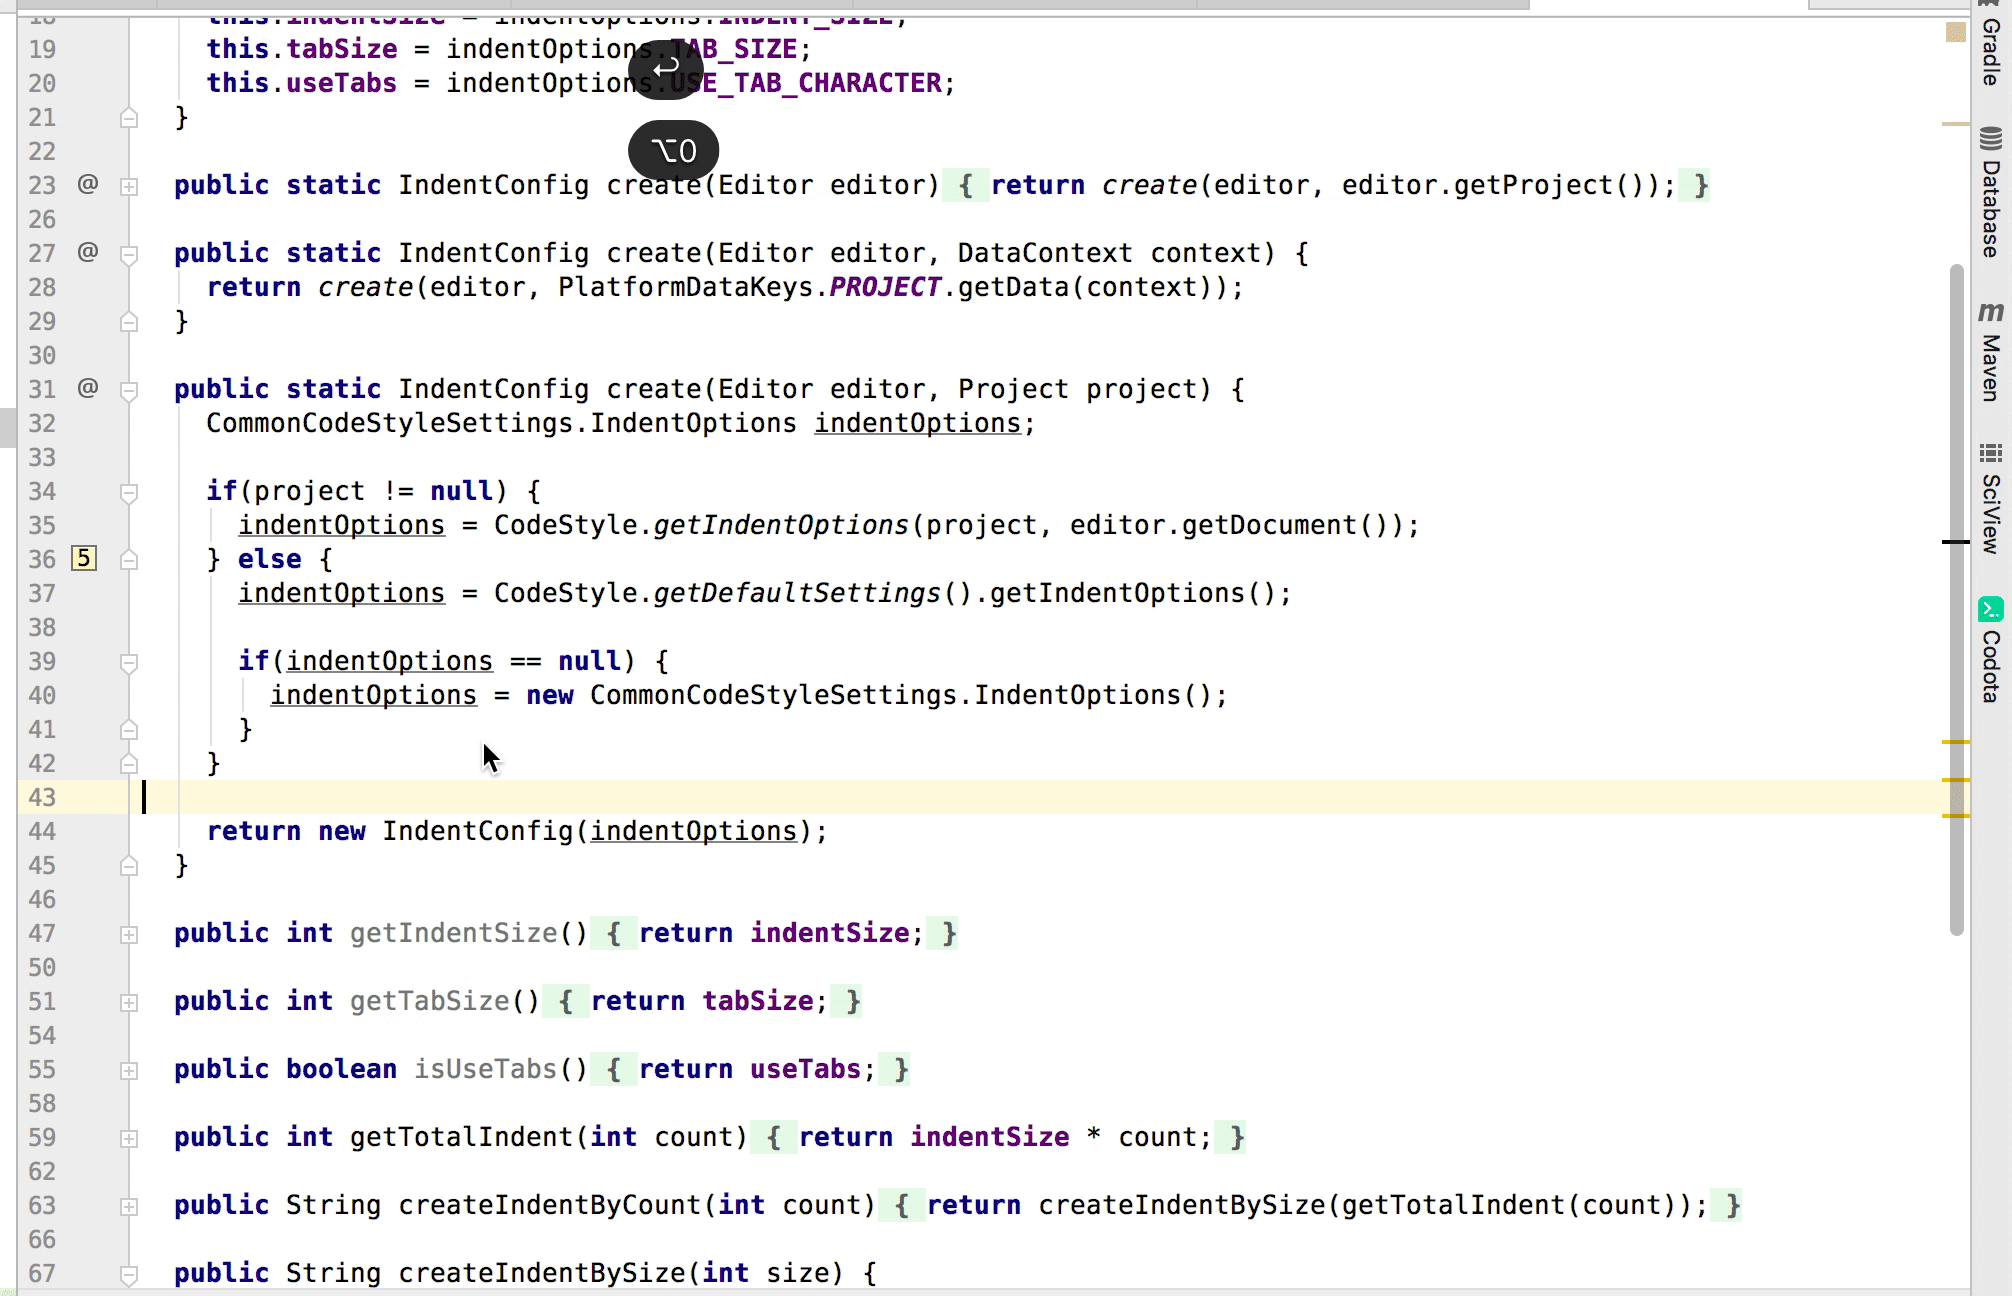Collapse the create method starting line 27
Viewport: 2012px width, 1296px height.
tap(129, 254)
